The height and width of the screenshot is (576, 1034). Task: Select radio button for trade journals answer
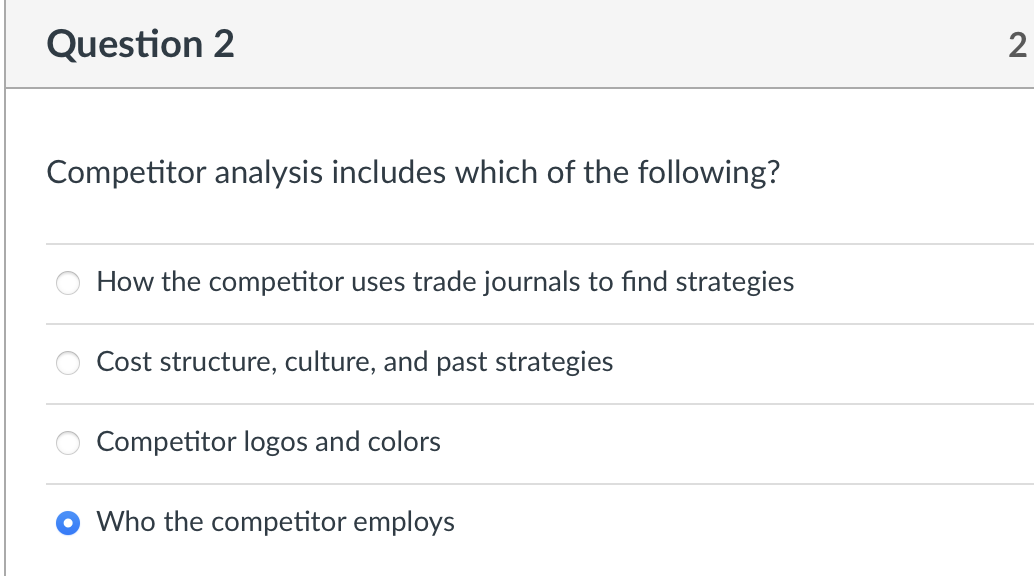click(68, 283)
